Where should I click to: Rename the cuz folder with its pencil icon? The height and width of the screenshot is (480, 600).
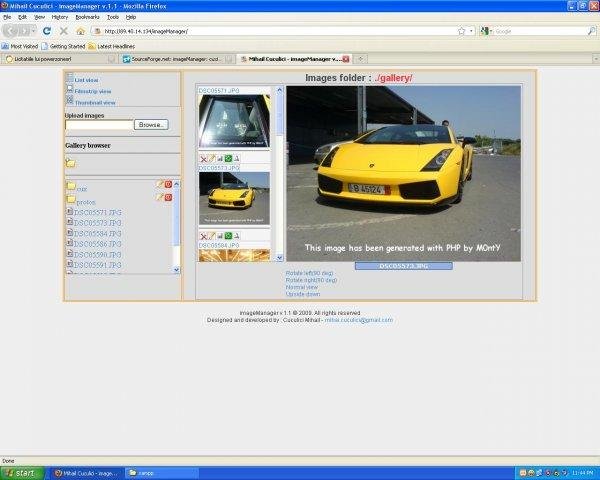pos(160,184)
